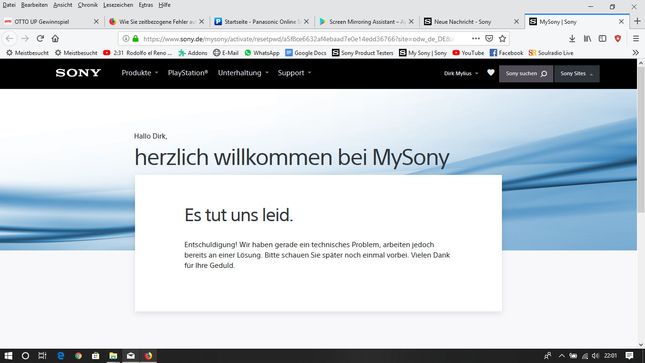Open the Firefox home page icon

(55, 39)
